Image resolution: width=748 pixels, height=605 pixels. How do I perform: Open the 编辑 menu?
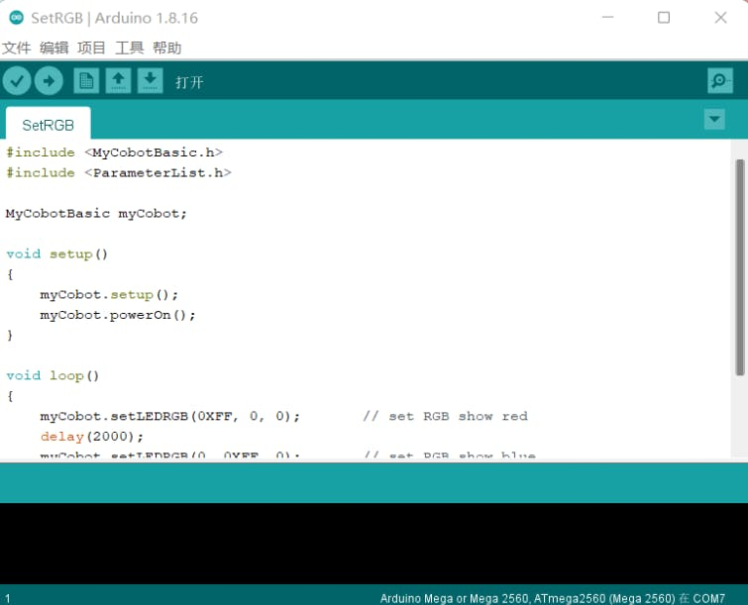(54, 48)
